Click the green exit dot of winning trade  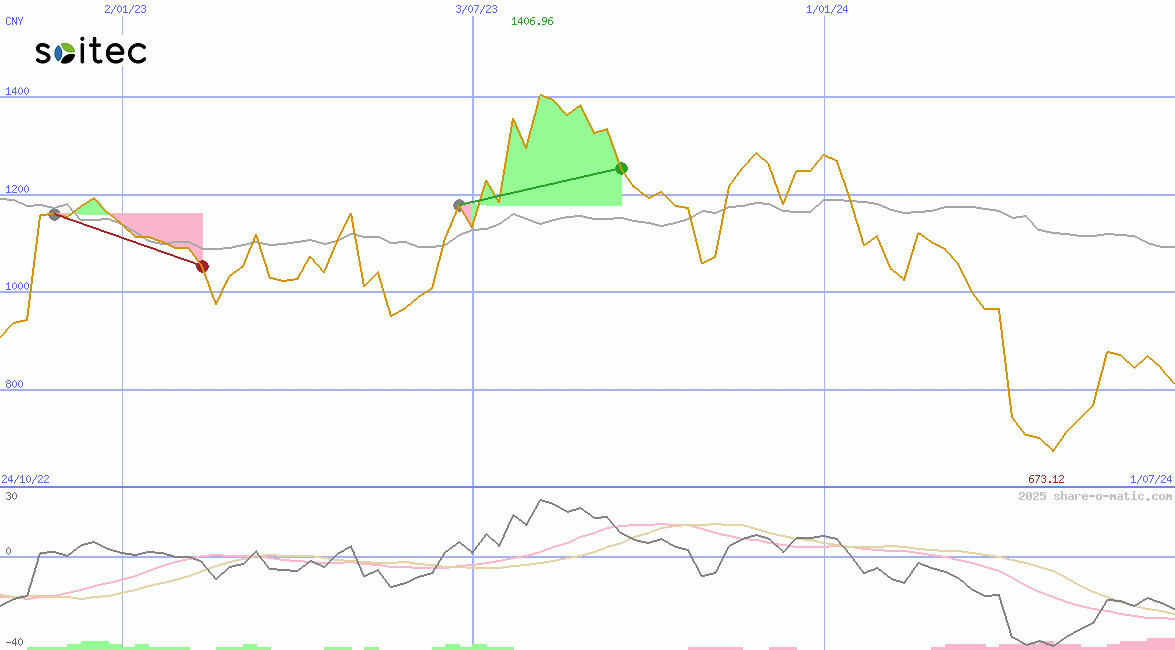[621, 168]
